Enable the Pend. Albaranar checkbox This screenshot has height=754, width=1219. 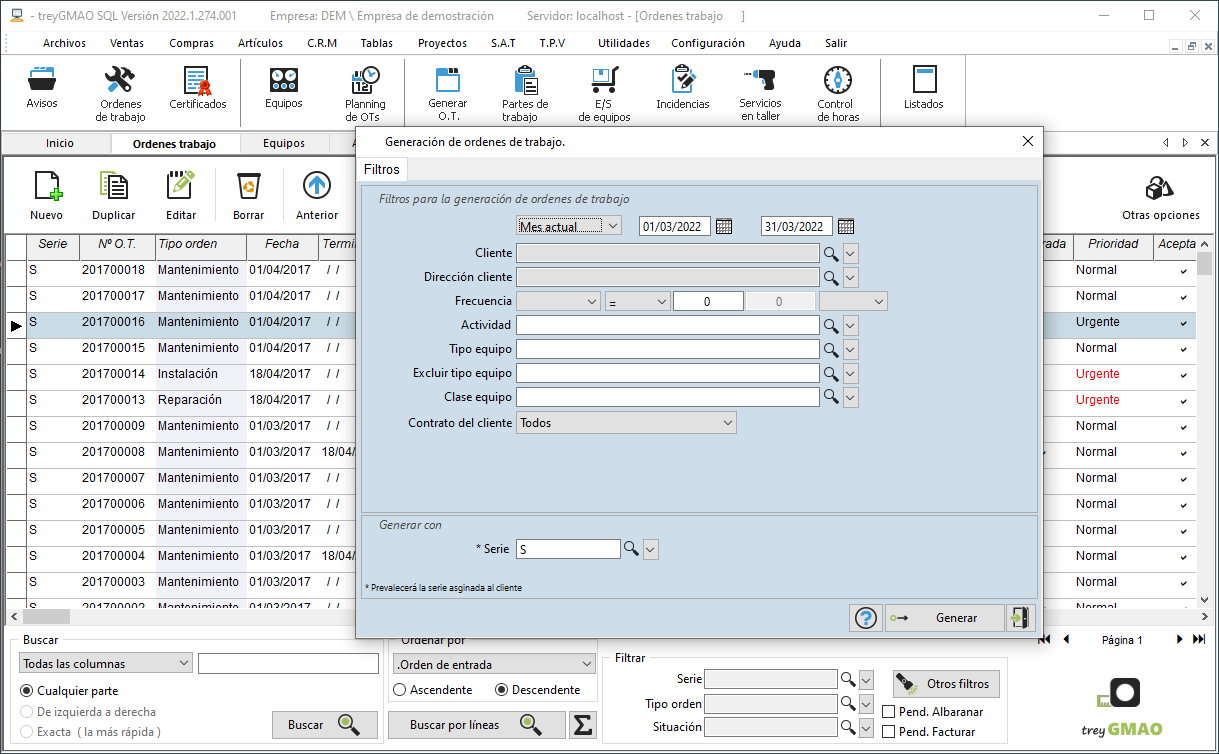point(889,712)
